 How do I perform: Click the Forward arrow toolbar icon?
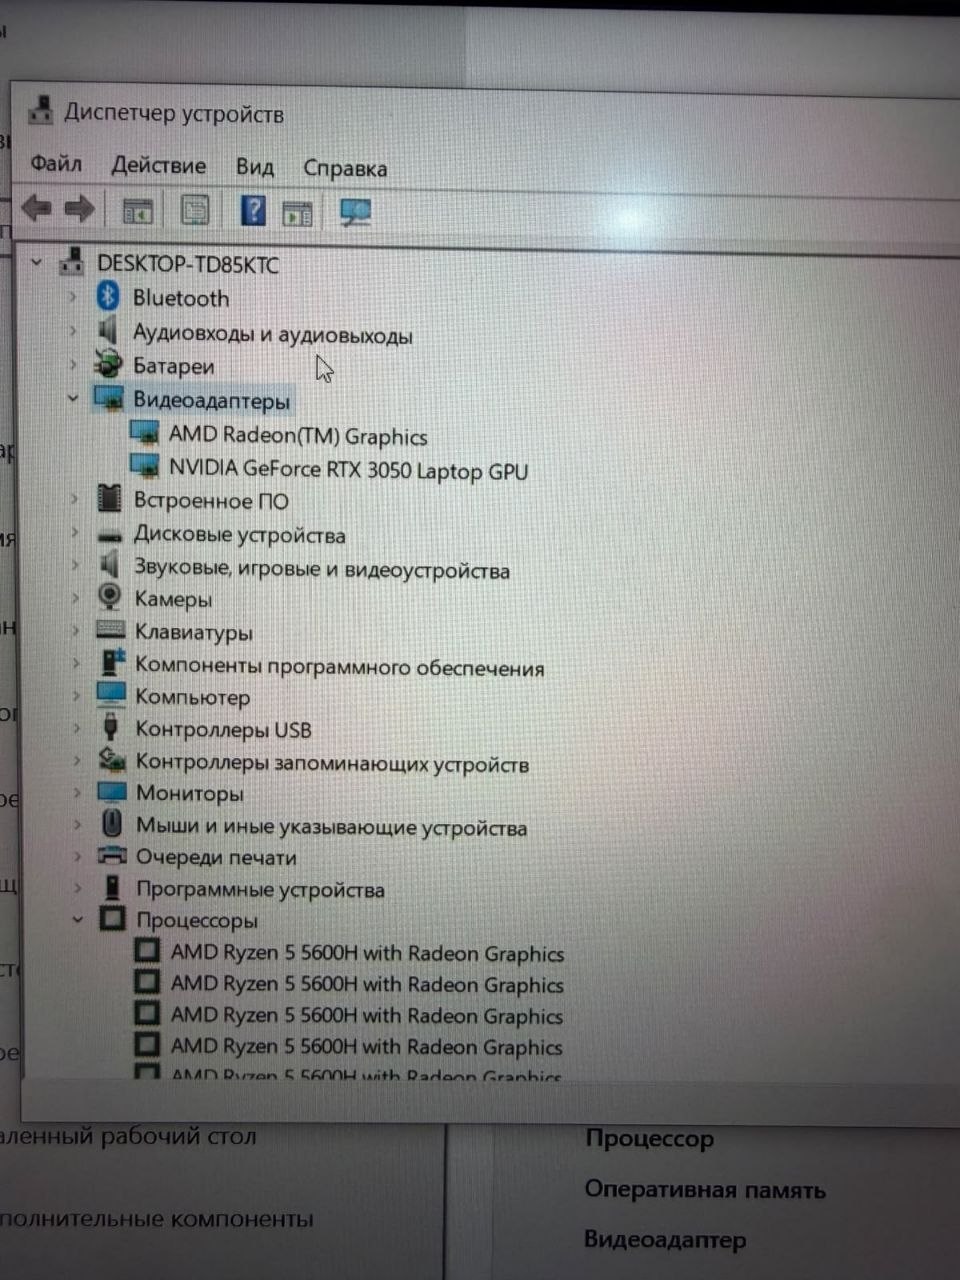(x=79, y=209)
